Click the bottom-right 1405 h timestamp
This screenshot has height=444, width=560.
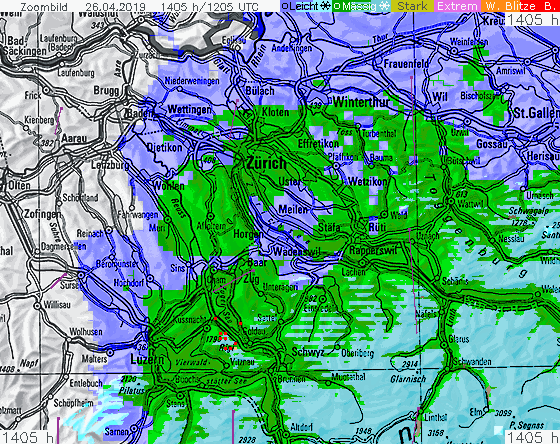(532, 437)
